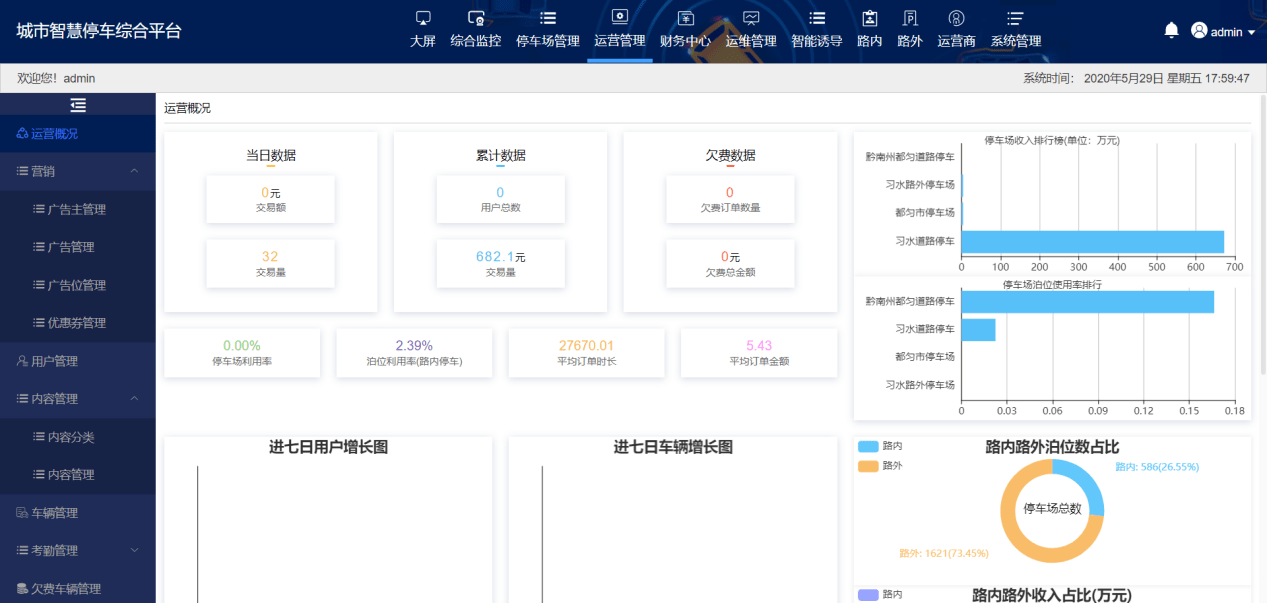Toggle 路内 legend in 泊位数占比 chart

(x=880, y=447)
